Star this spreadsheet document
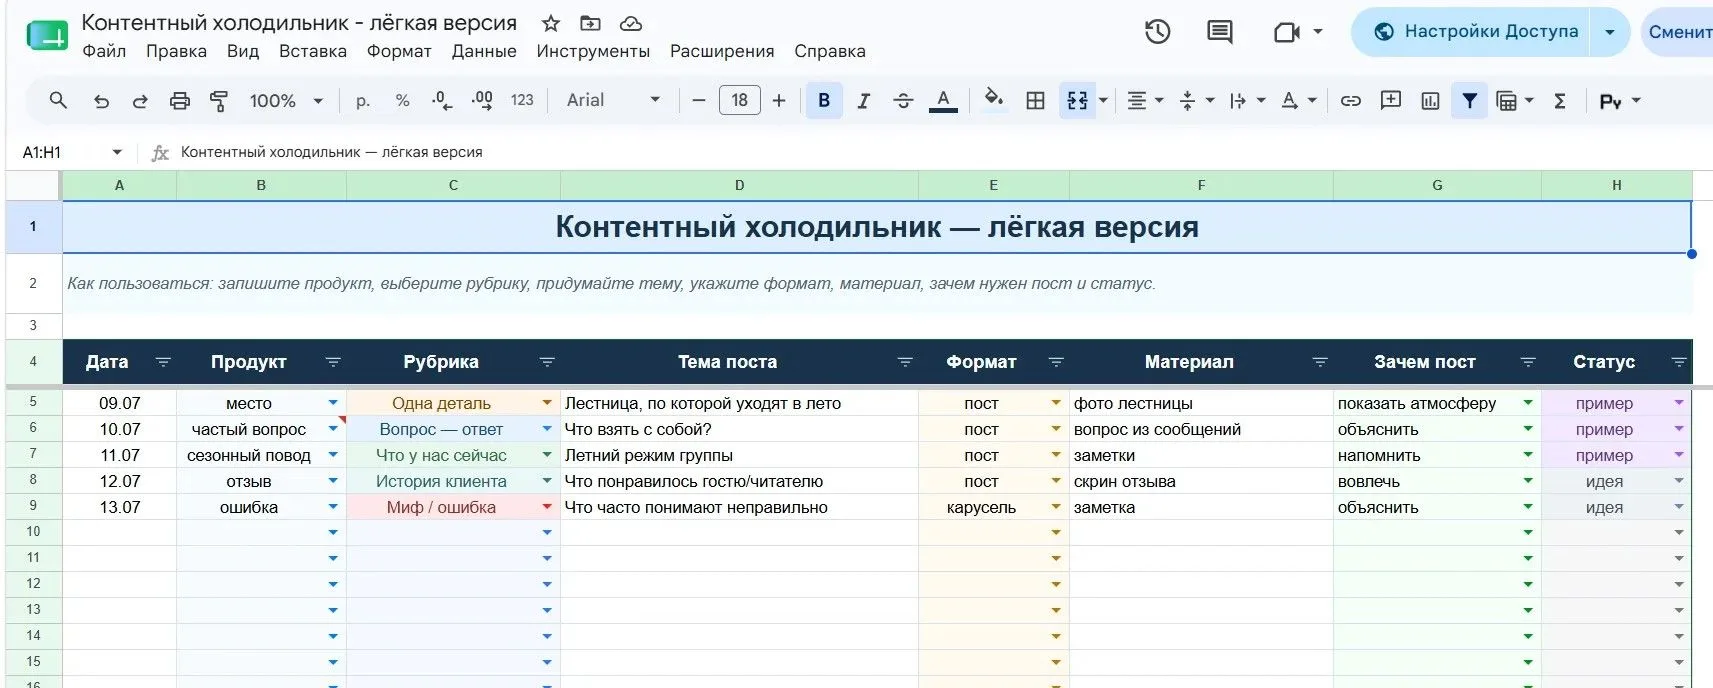 [x=550, y=23]
